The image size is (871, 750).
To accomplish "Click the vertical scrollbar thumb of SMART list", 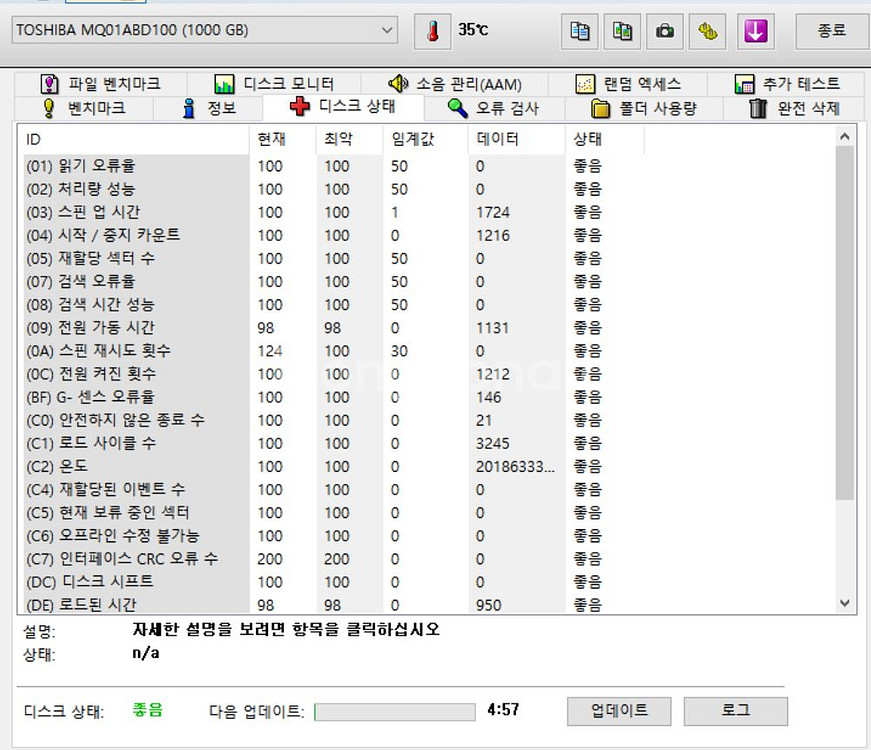I will coord(845,322).
